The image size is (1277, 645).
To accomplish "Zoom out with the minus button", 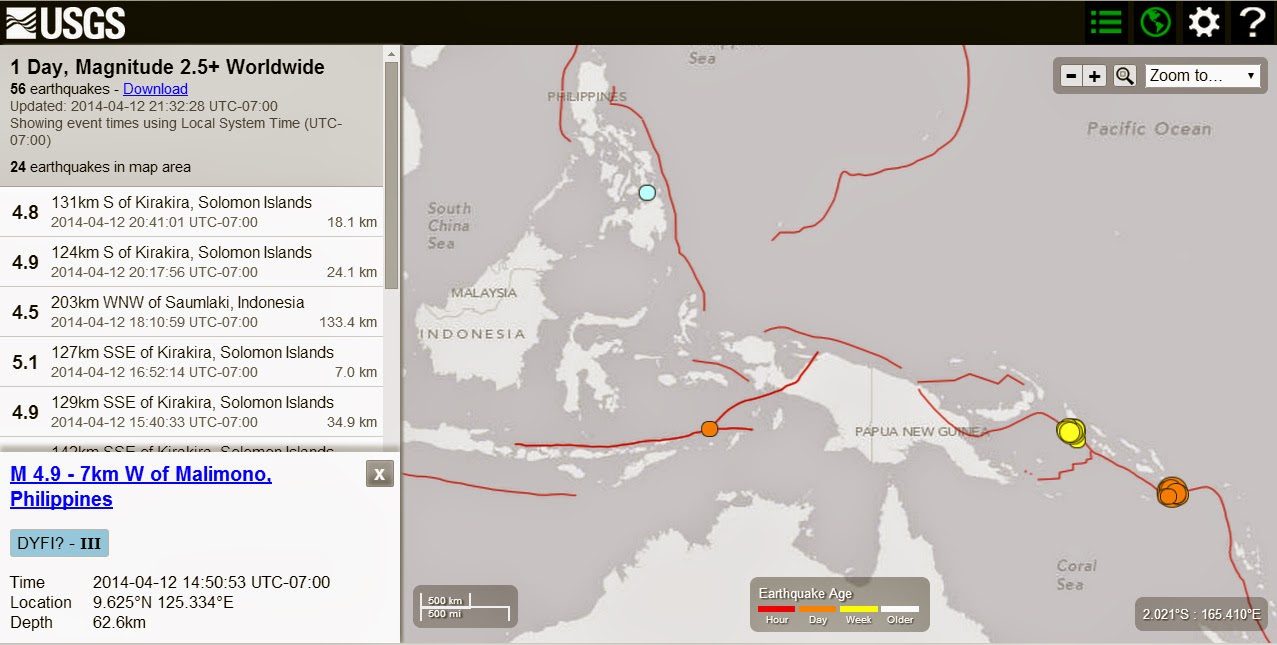I will [1069, 74].
